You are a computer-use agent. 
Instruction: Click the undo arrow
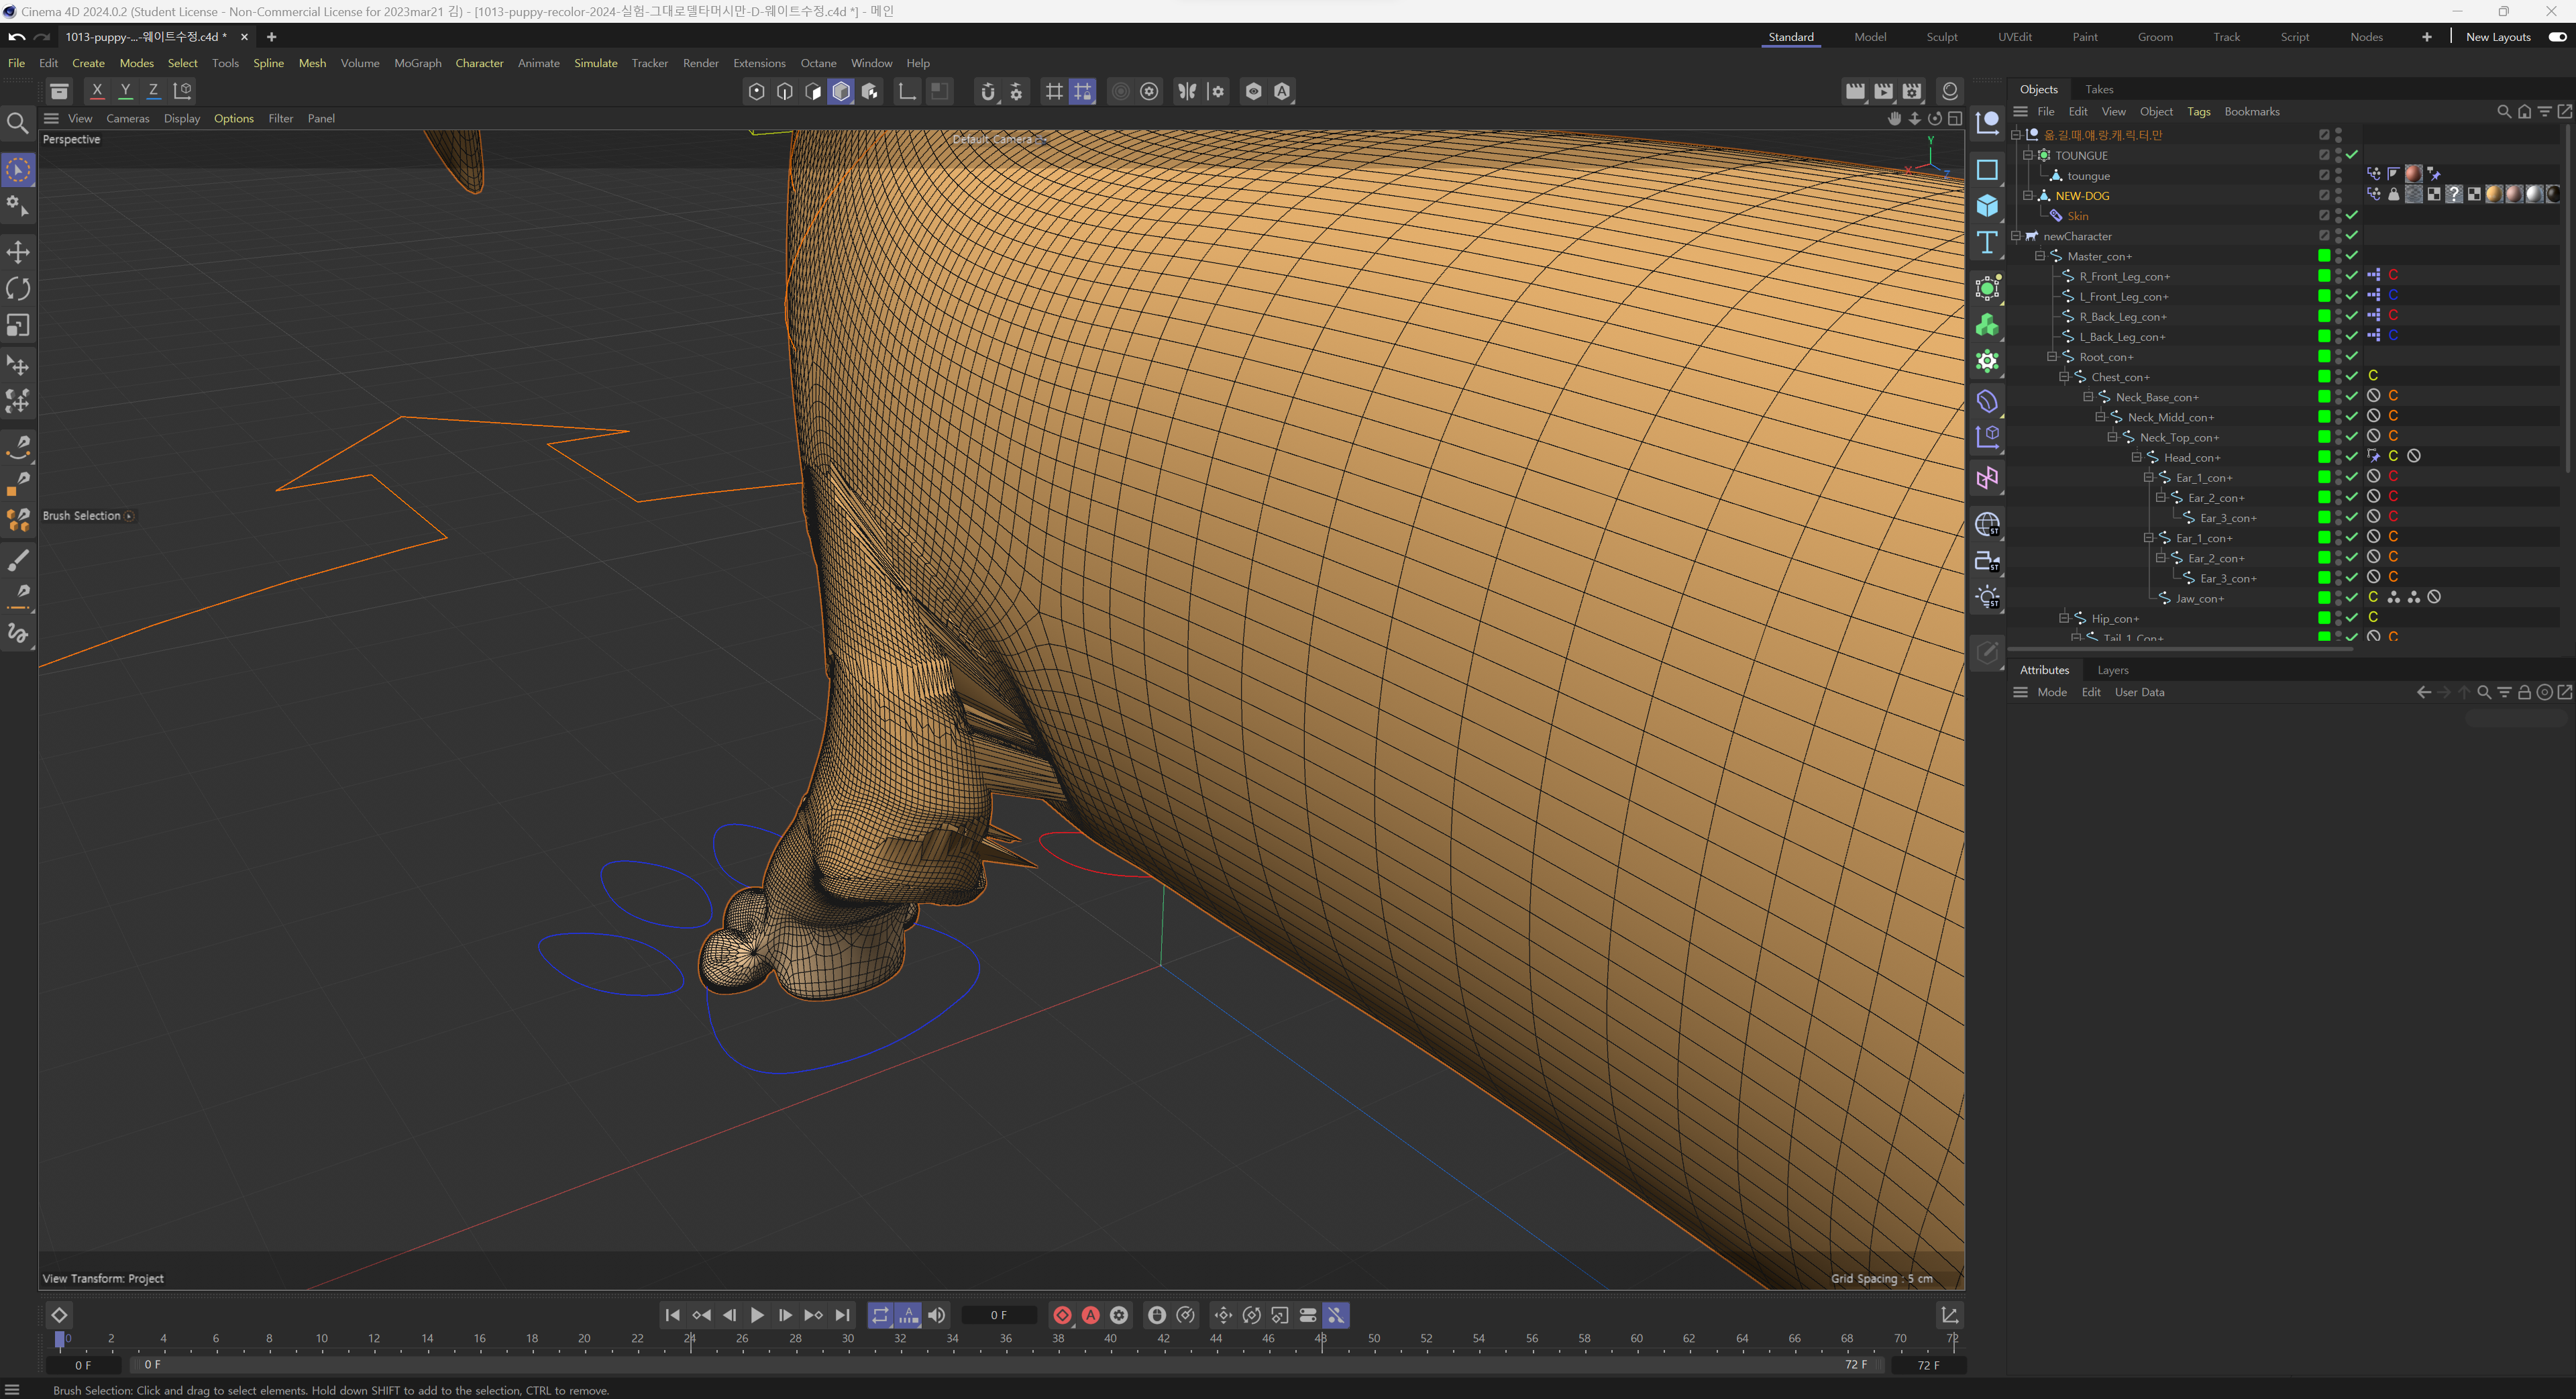tap(16, 37)
